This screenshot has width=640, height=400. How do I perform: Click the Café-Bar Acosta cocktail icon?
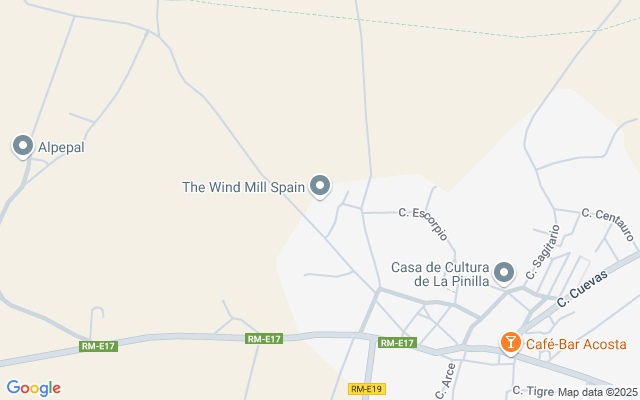point(511,342)
